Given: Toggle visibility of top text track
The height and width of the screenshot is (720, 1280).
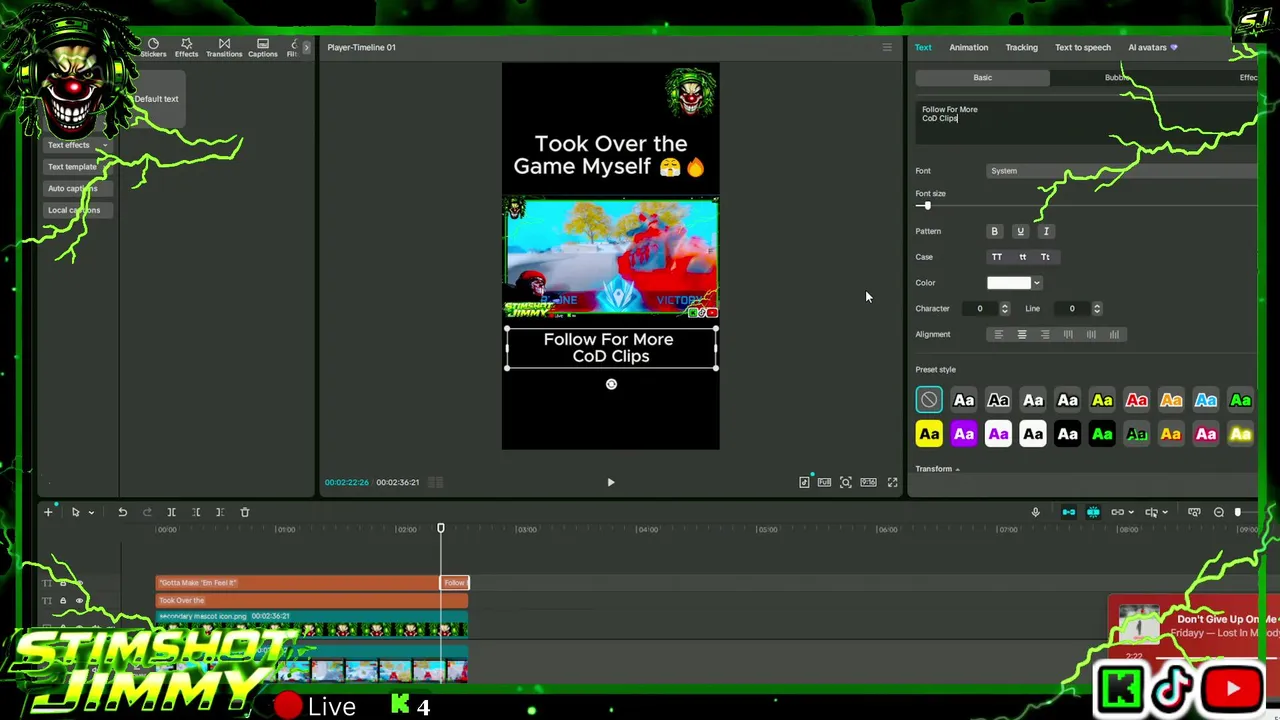Looking at the screenshot, I should click(x=79, y=583).
